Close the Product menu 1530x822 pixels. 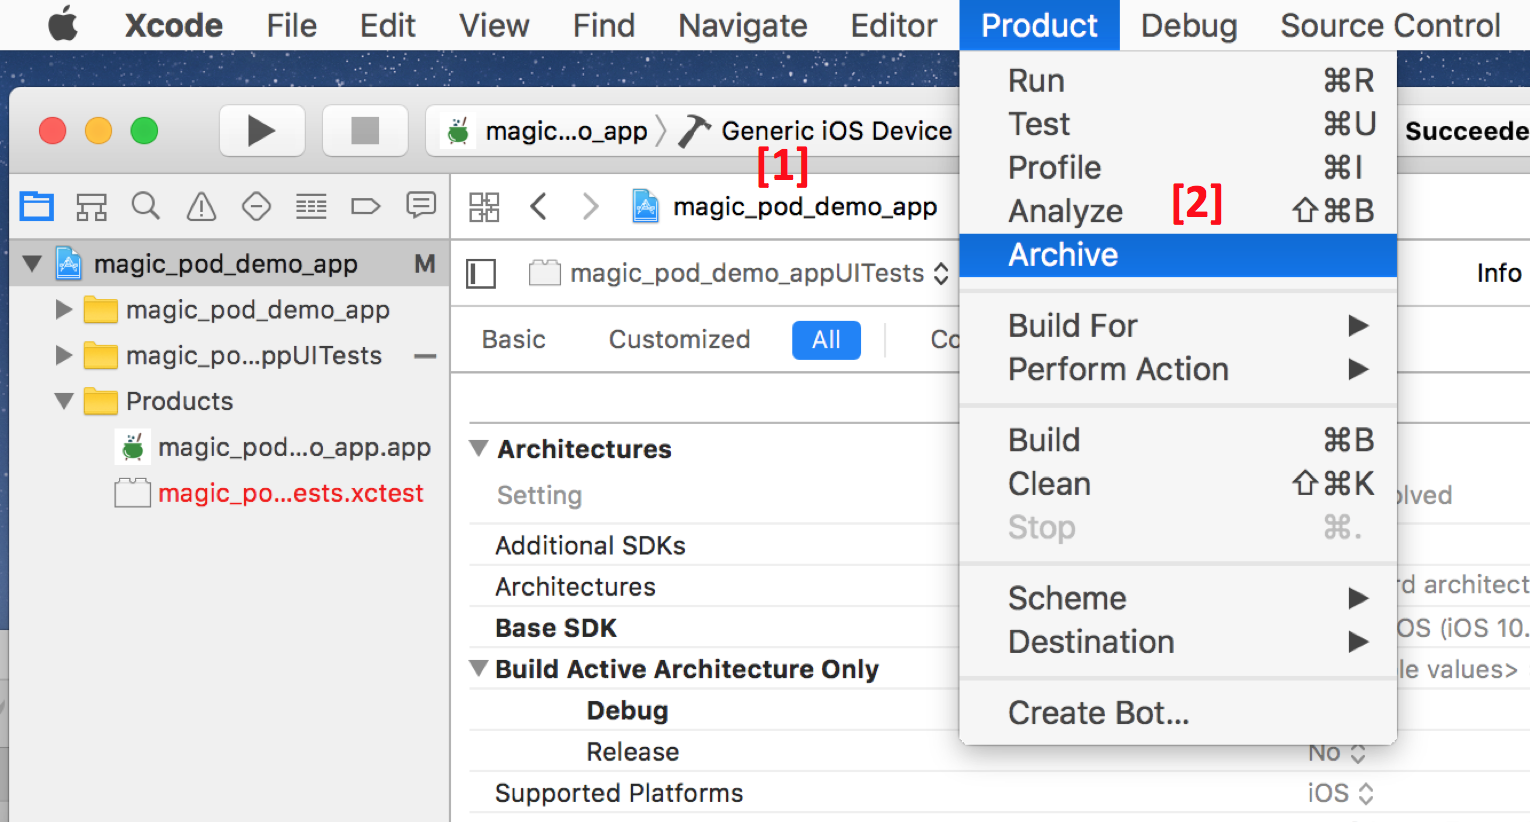pos(1040,25)
